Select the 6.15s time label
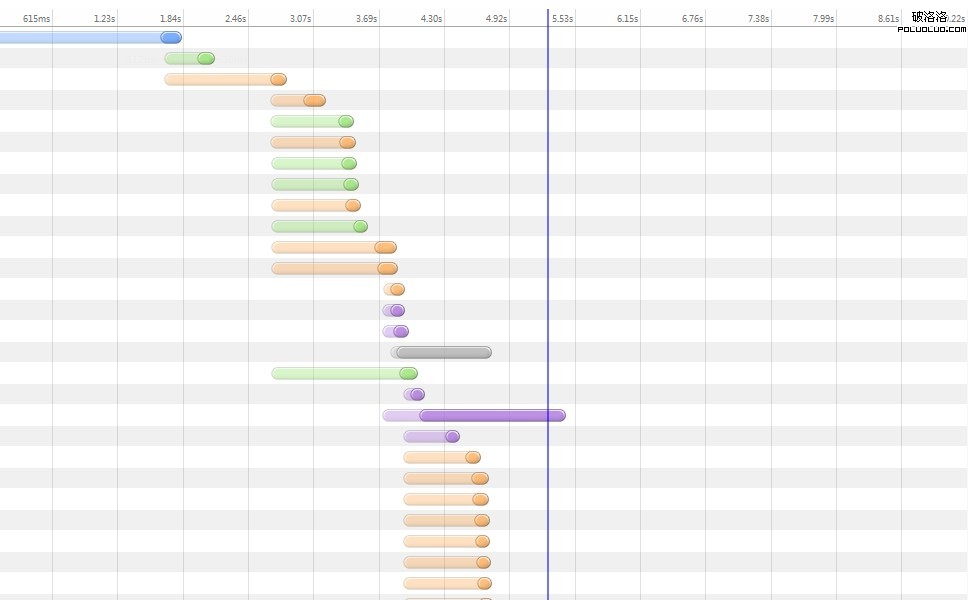This screenshot has height=600, width=977. [x=627, y=19]
